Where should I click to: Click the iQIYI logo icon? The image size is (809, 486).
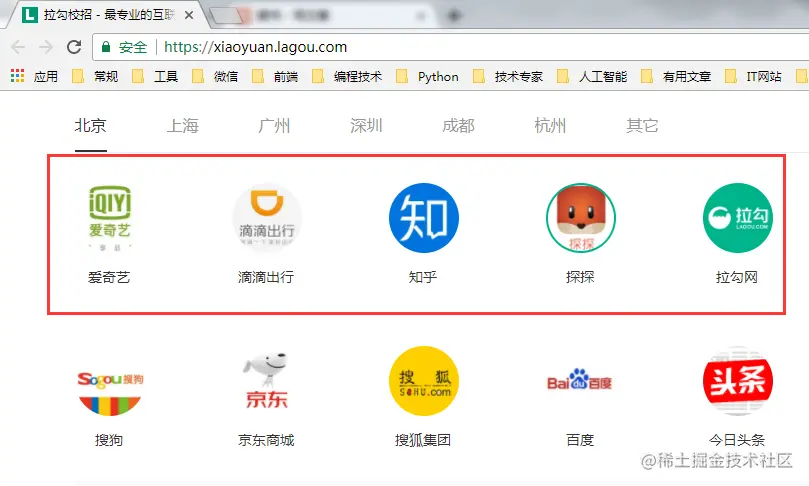coord(109,218)
